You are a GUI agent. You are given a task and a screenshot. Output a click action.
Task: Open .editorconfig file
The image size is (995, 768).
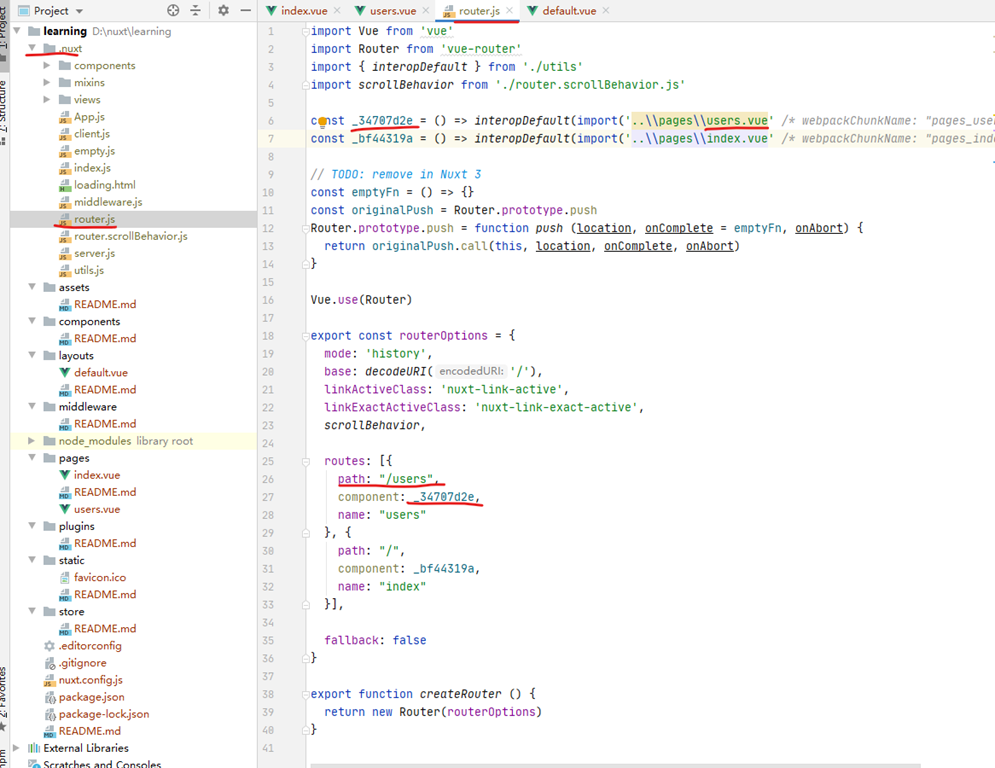tap(89, 646)
